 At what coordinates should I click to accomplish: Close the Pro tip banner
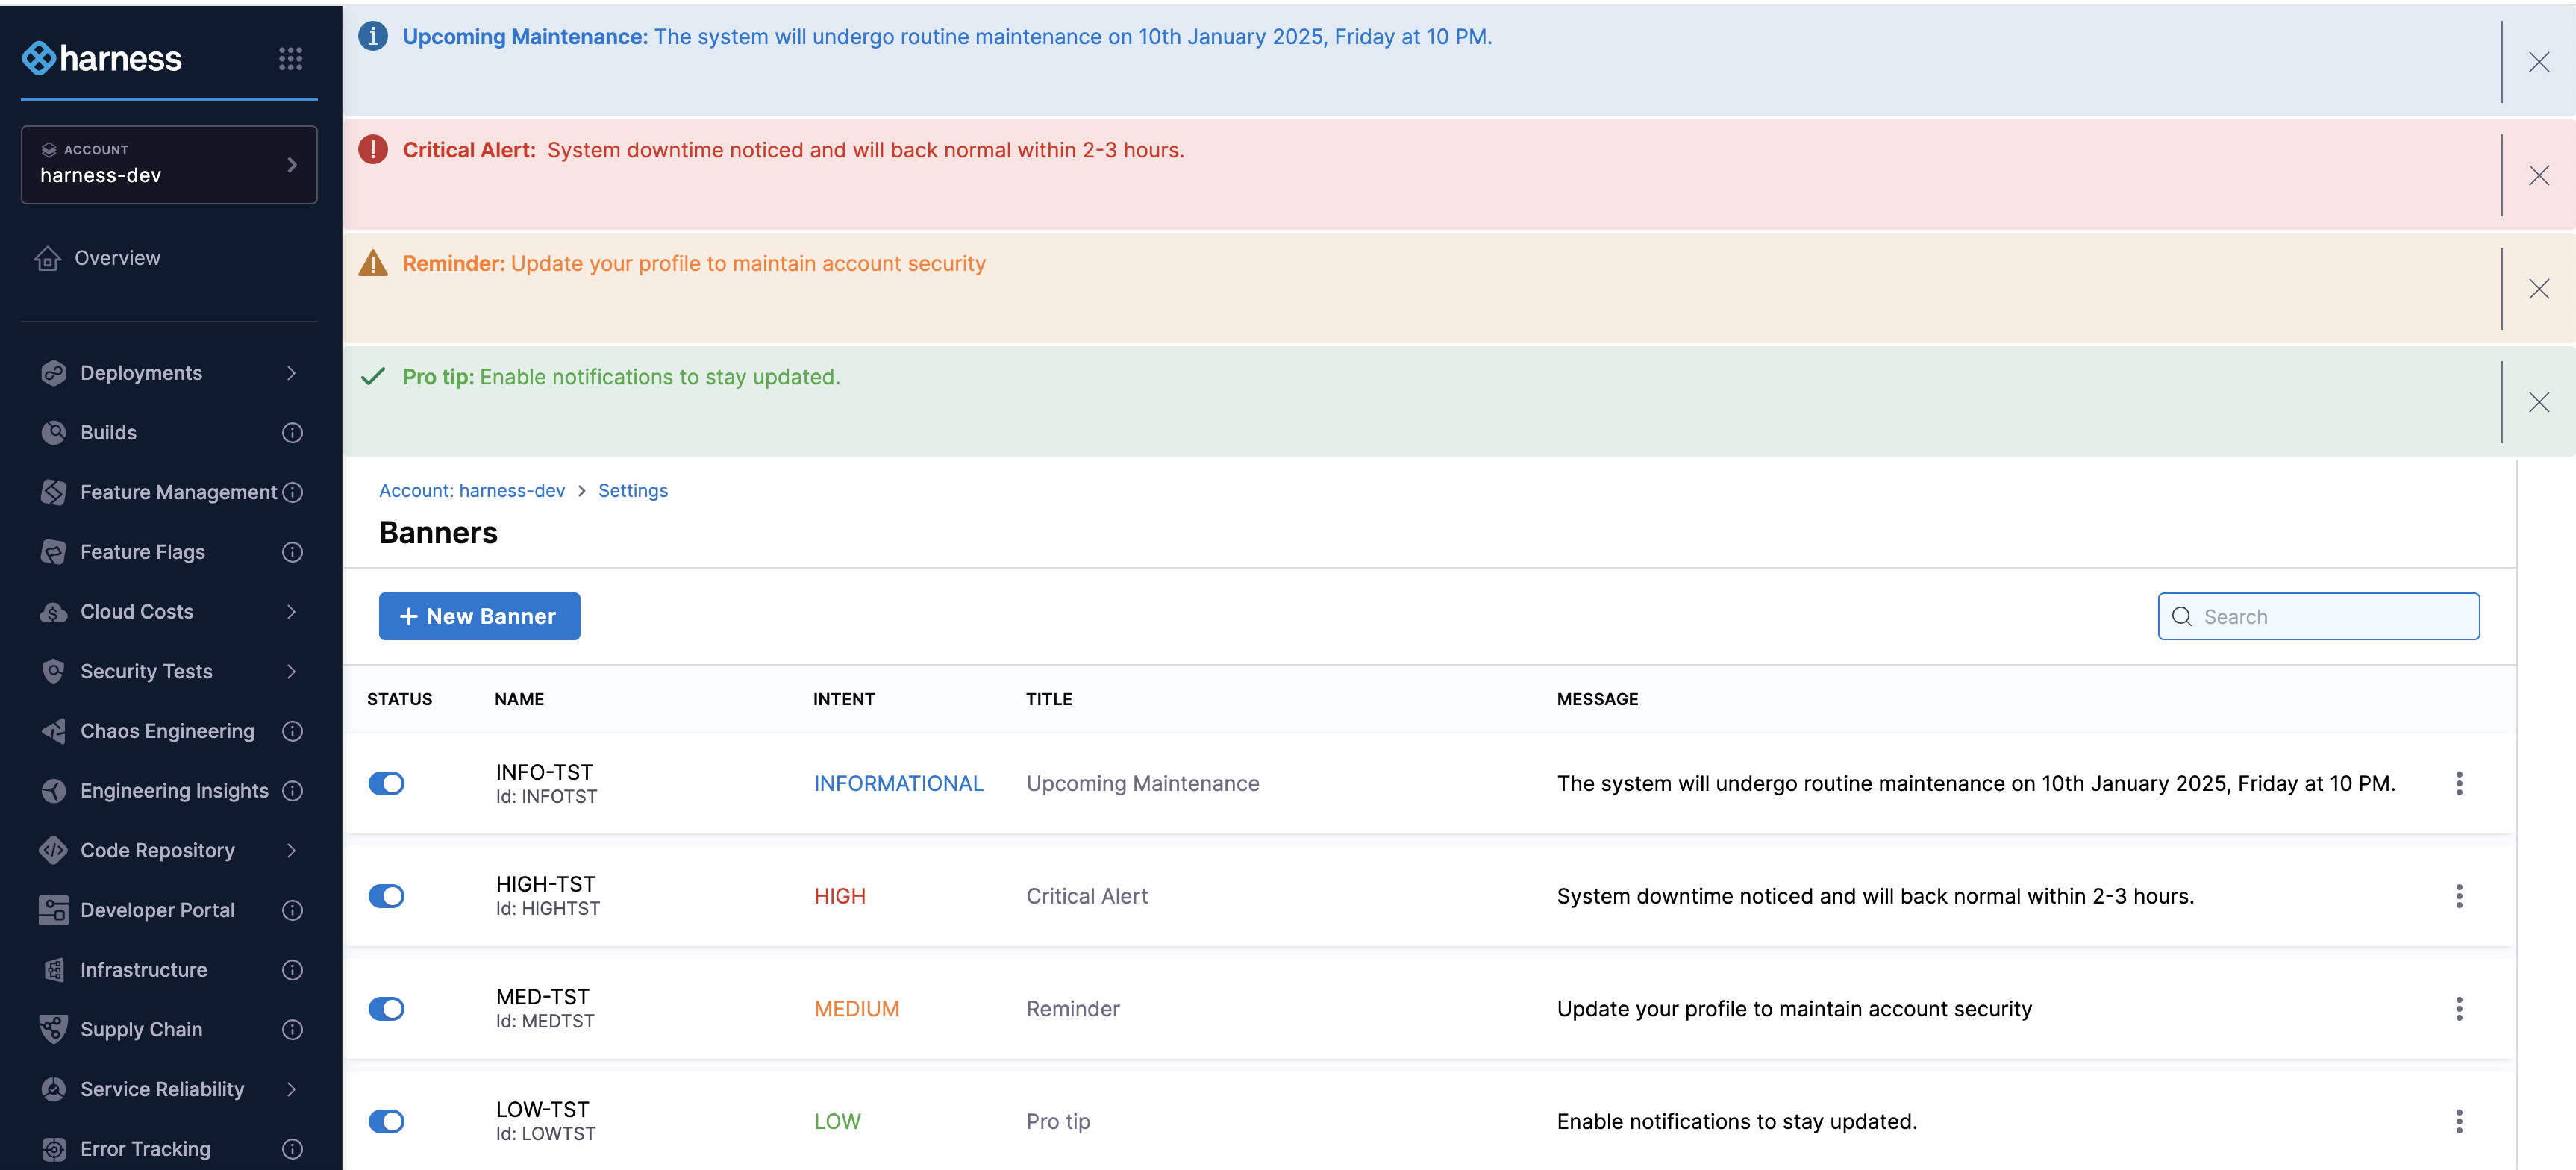click(2538, 403)
